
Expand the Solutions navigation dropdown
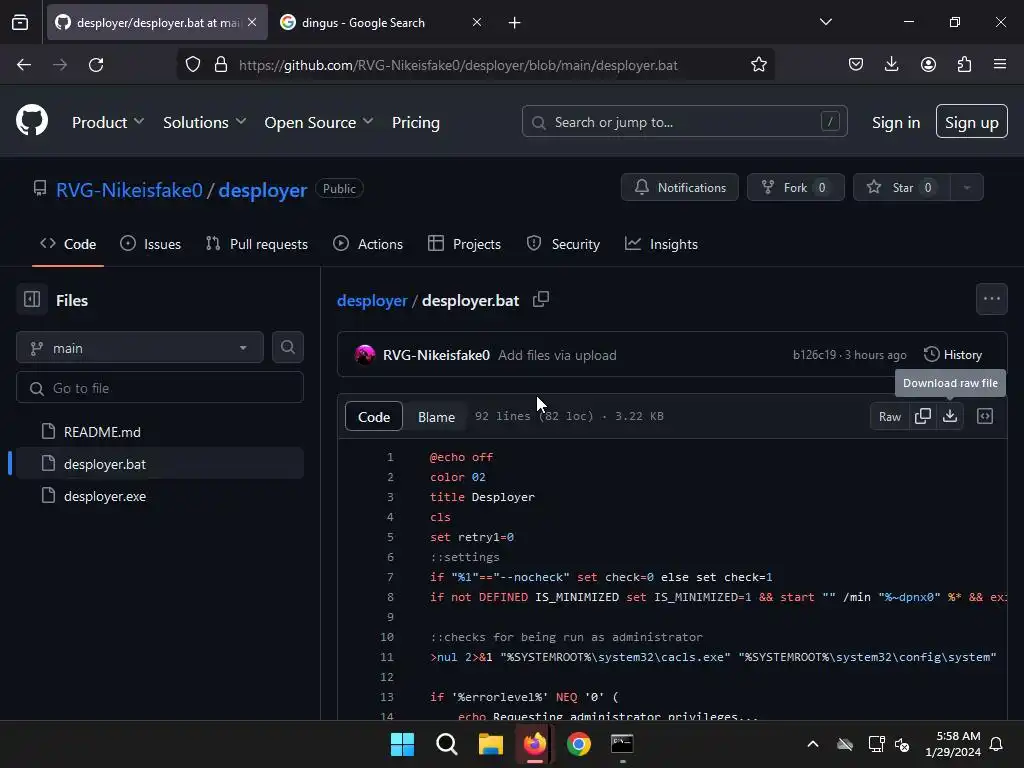pyautogui.click(x=204, y=122)
